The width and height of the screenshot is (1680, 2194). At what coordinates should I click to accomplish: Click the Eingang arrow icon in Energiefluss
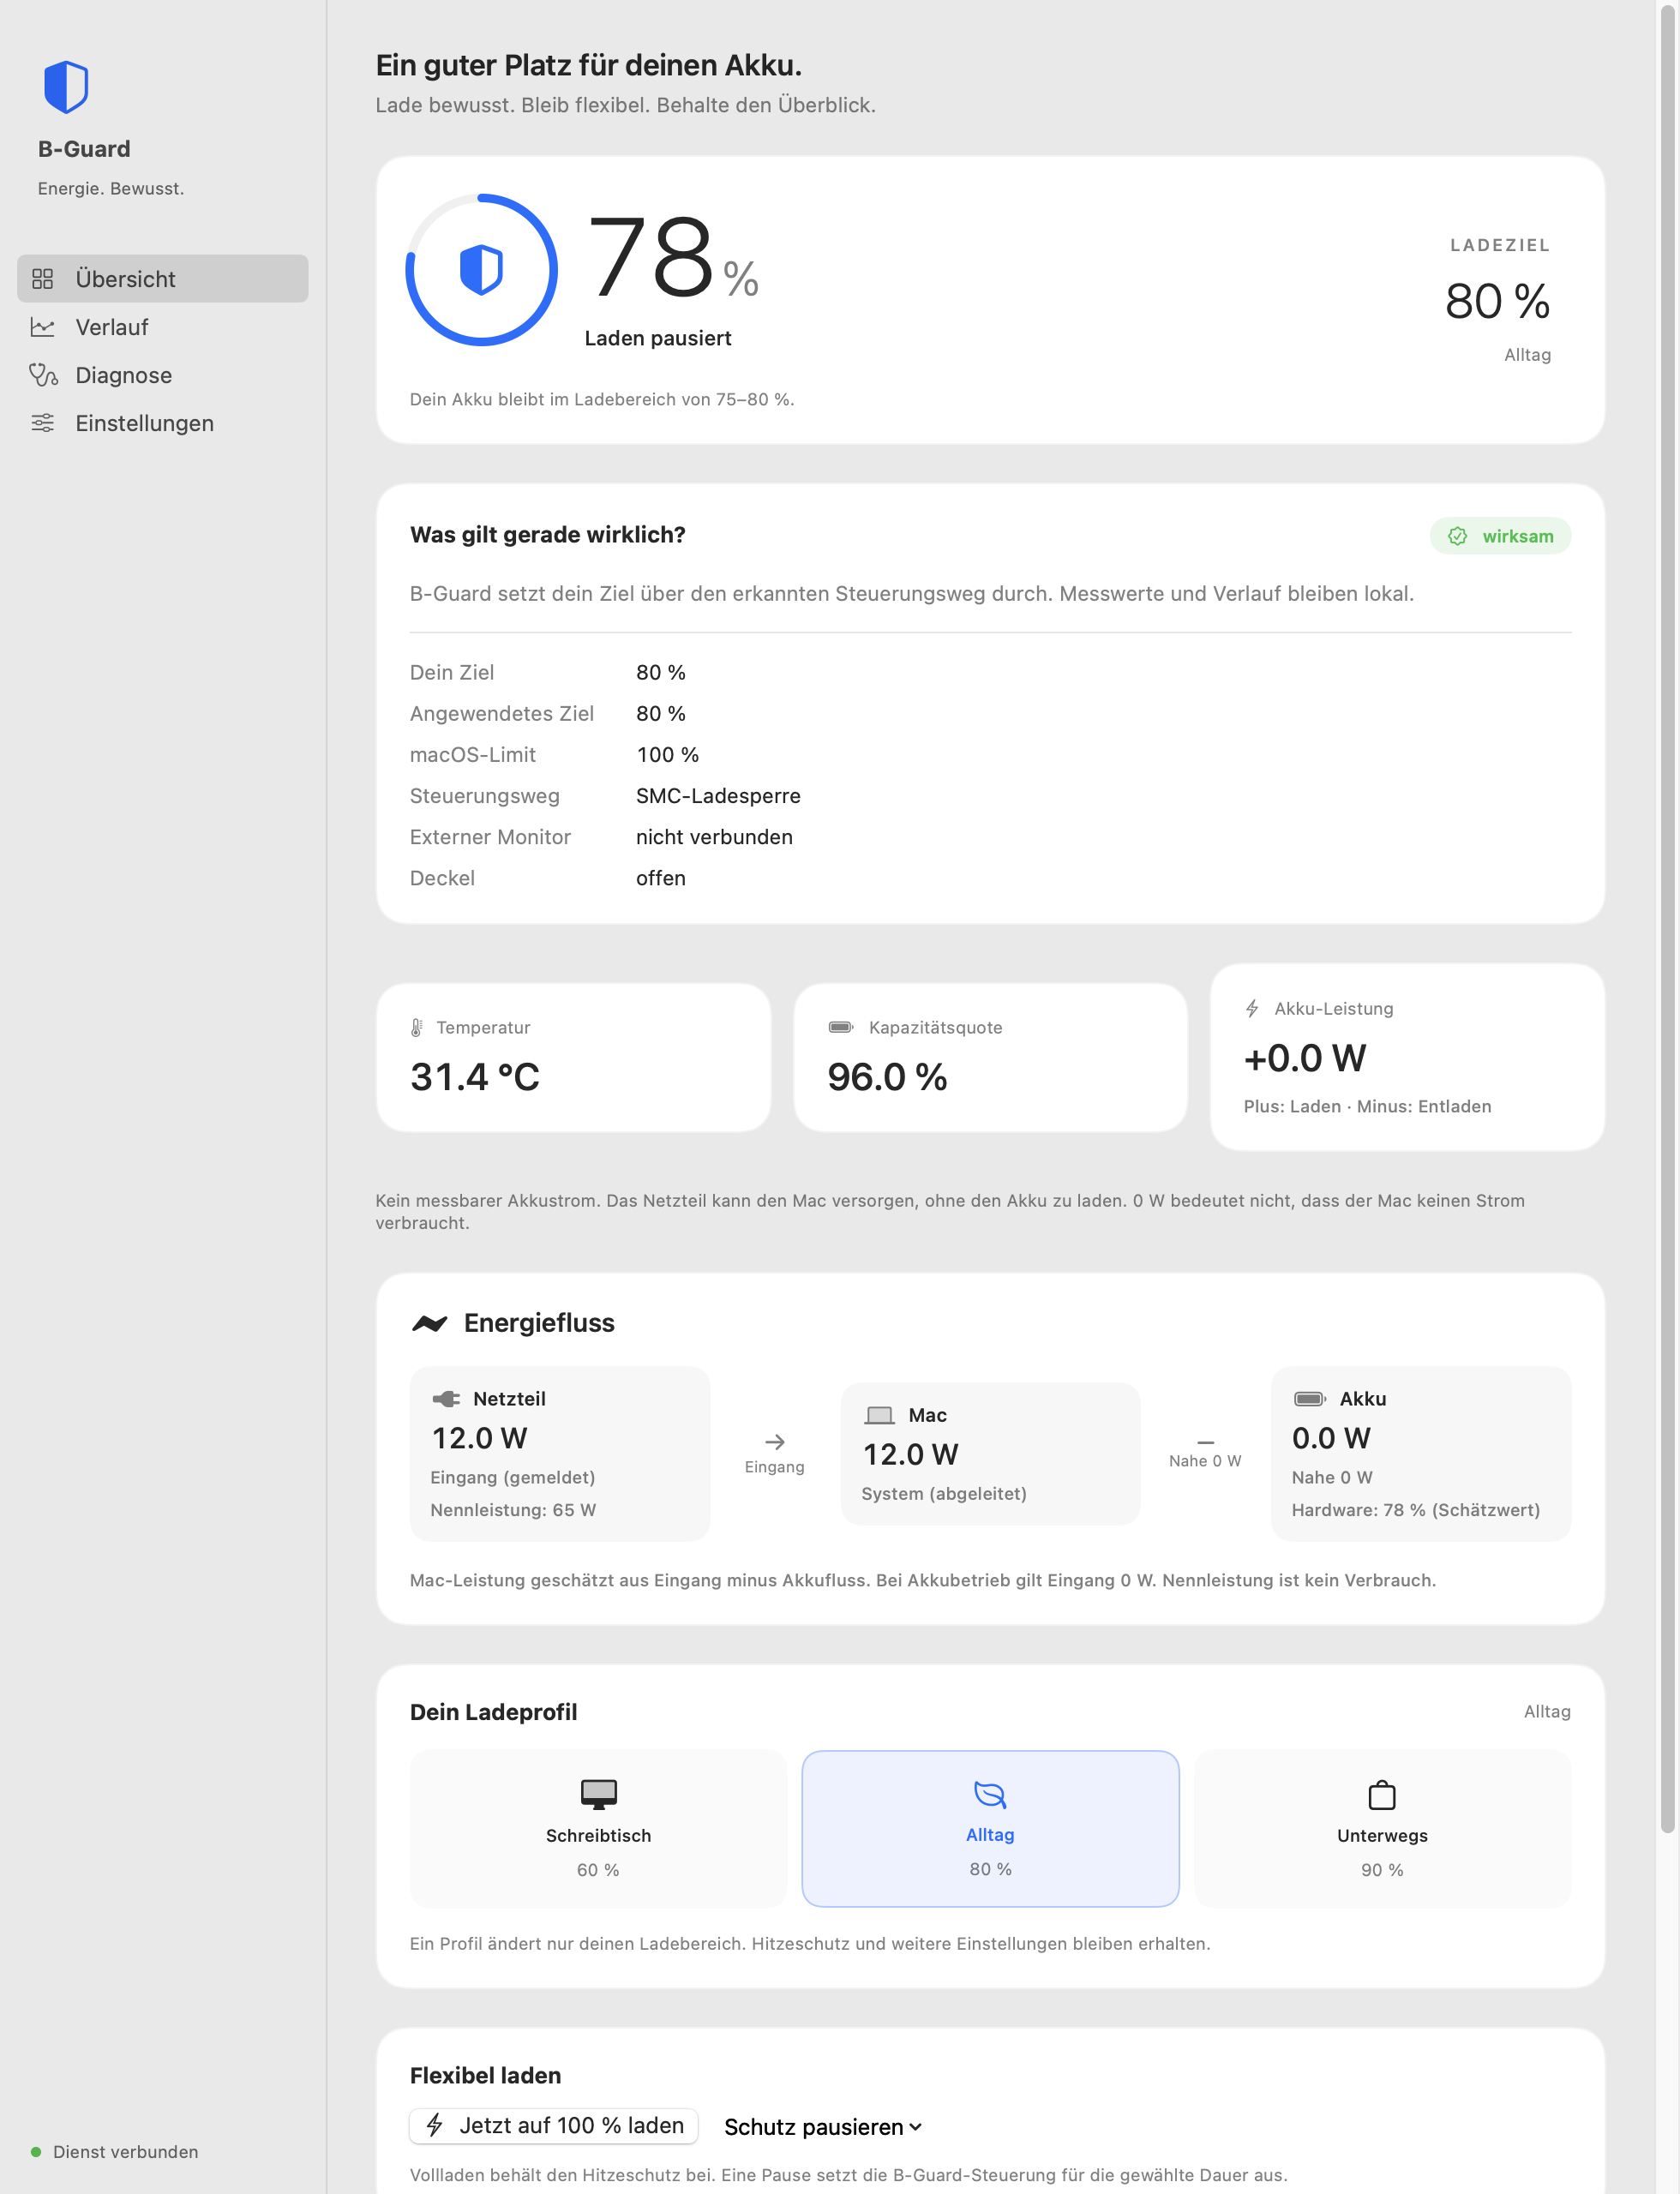tap(775, 1442)
